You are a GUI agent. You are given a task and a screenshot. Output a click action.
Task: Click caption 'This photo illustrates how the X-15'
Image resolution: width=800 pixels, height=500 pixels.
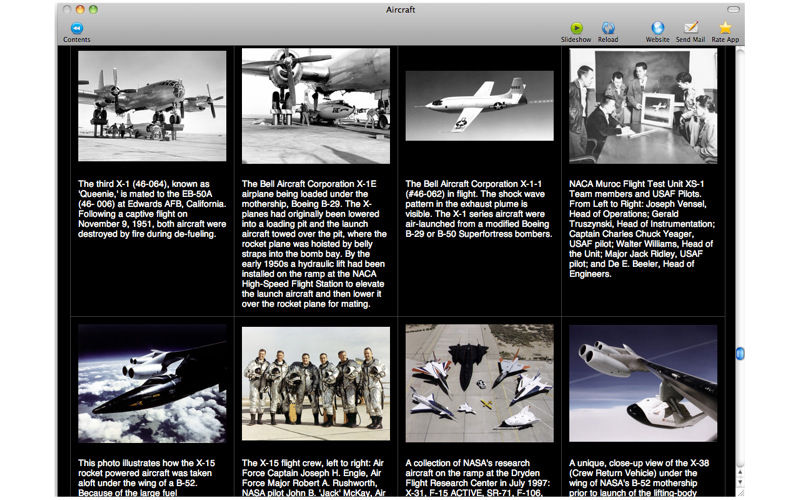(146, 463)
